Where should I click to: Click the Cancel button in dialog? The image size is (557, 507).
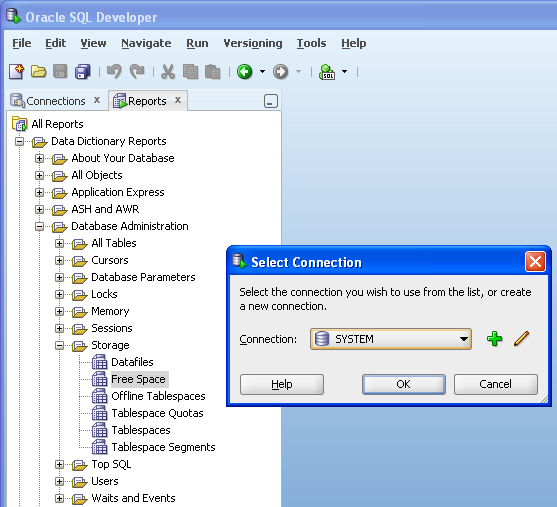(496, 384)
